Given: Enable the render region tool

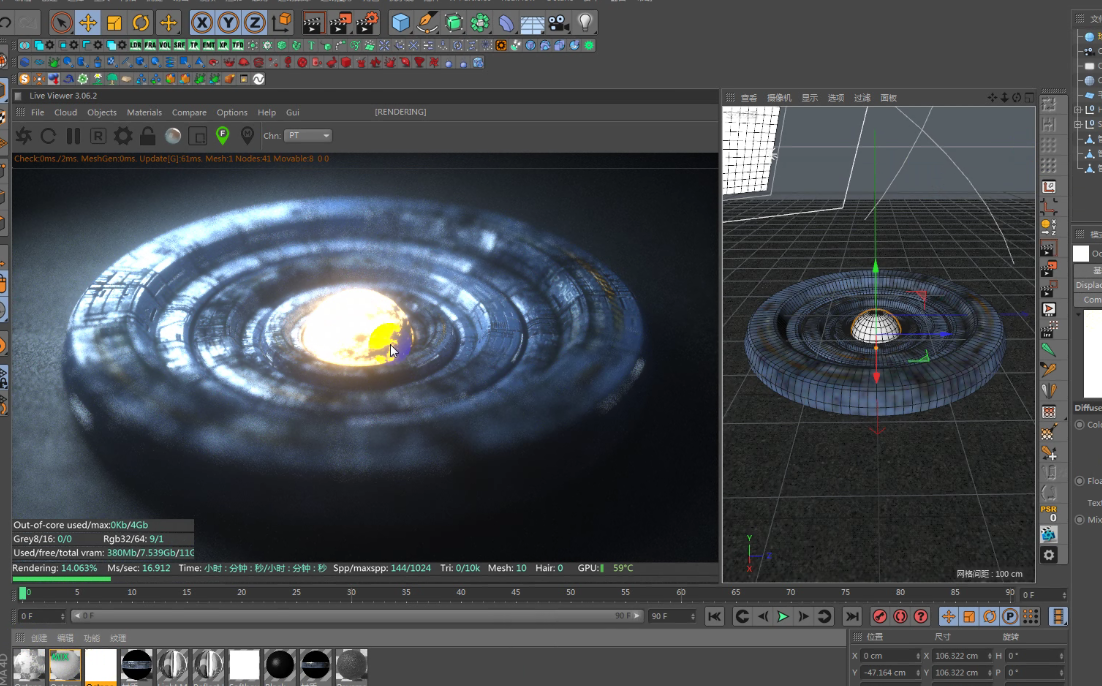Looking at the screenshot, I should [x=196, y=136].
